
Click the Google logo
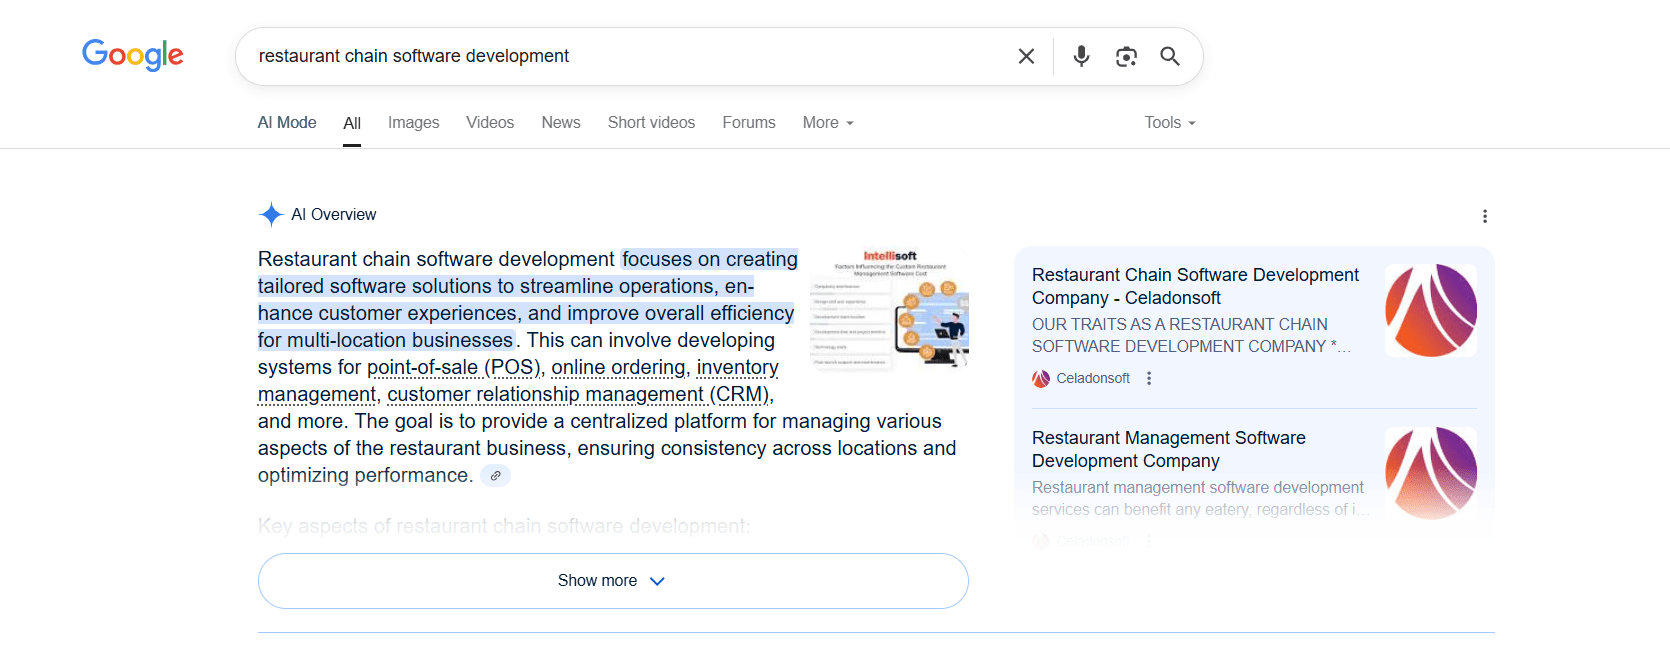point(133,55)
